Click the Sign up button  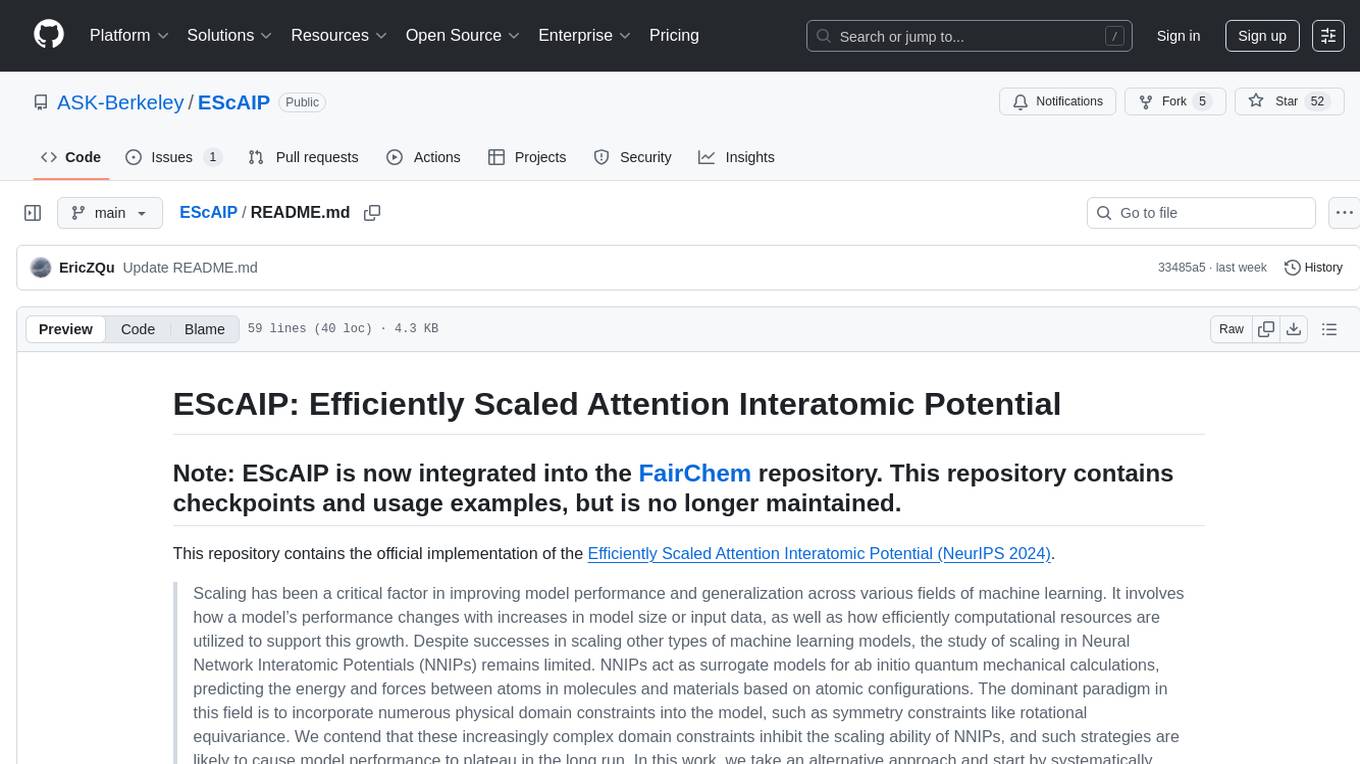pos(1262,35)
